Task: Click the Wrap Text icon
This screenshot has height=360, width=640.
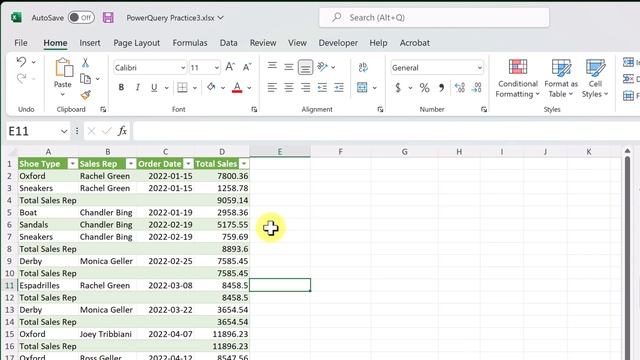Action: [x=363, y=67]
